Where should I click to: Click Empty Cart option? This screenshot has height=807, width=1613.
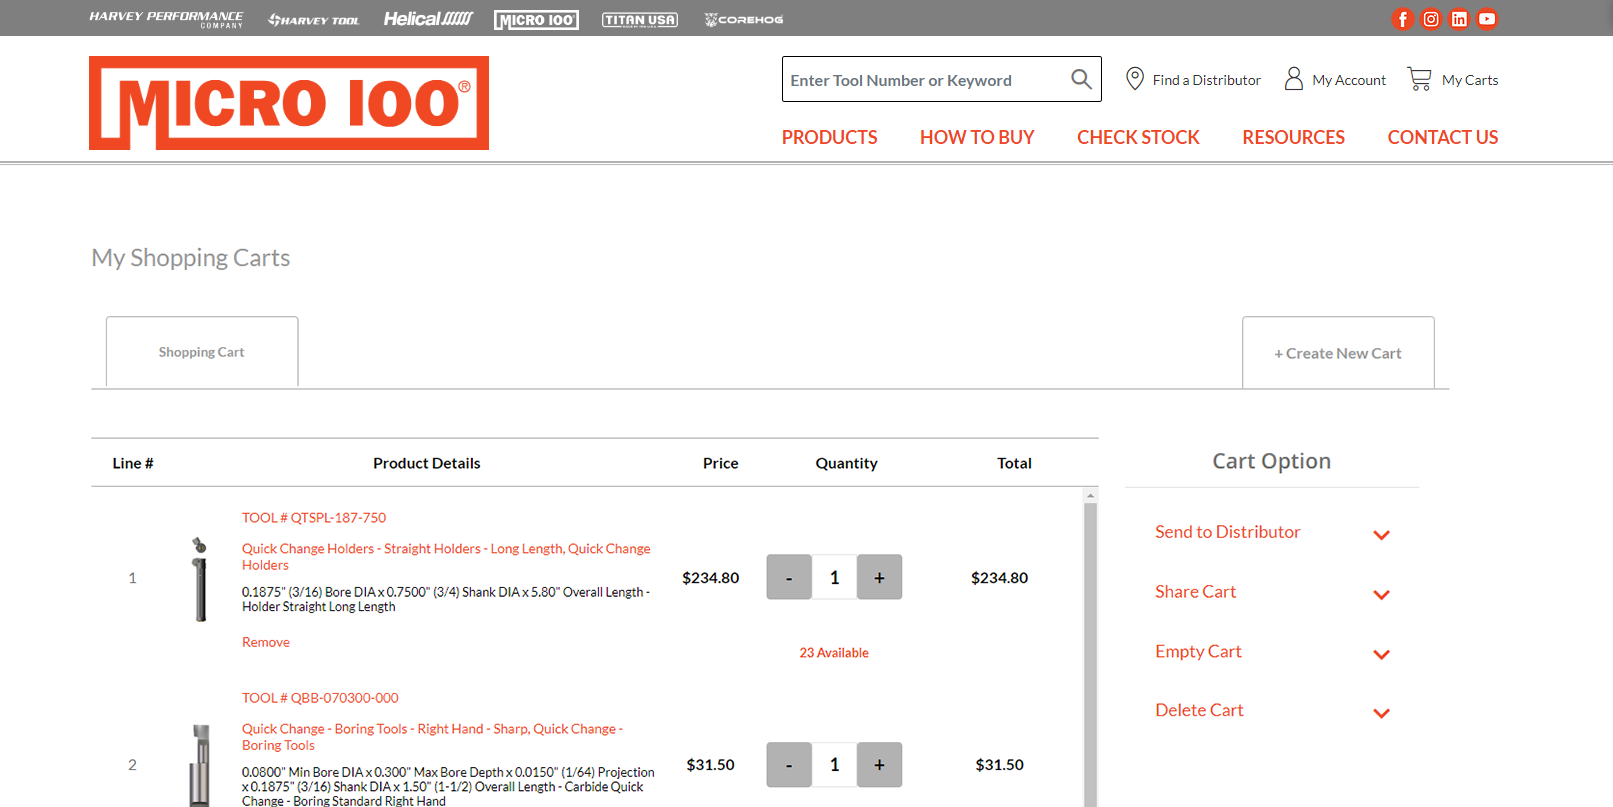click(x=1198, y=652)
